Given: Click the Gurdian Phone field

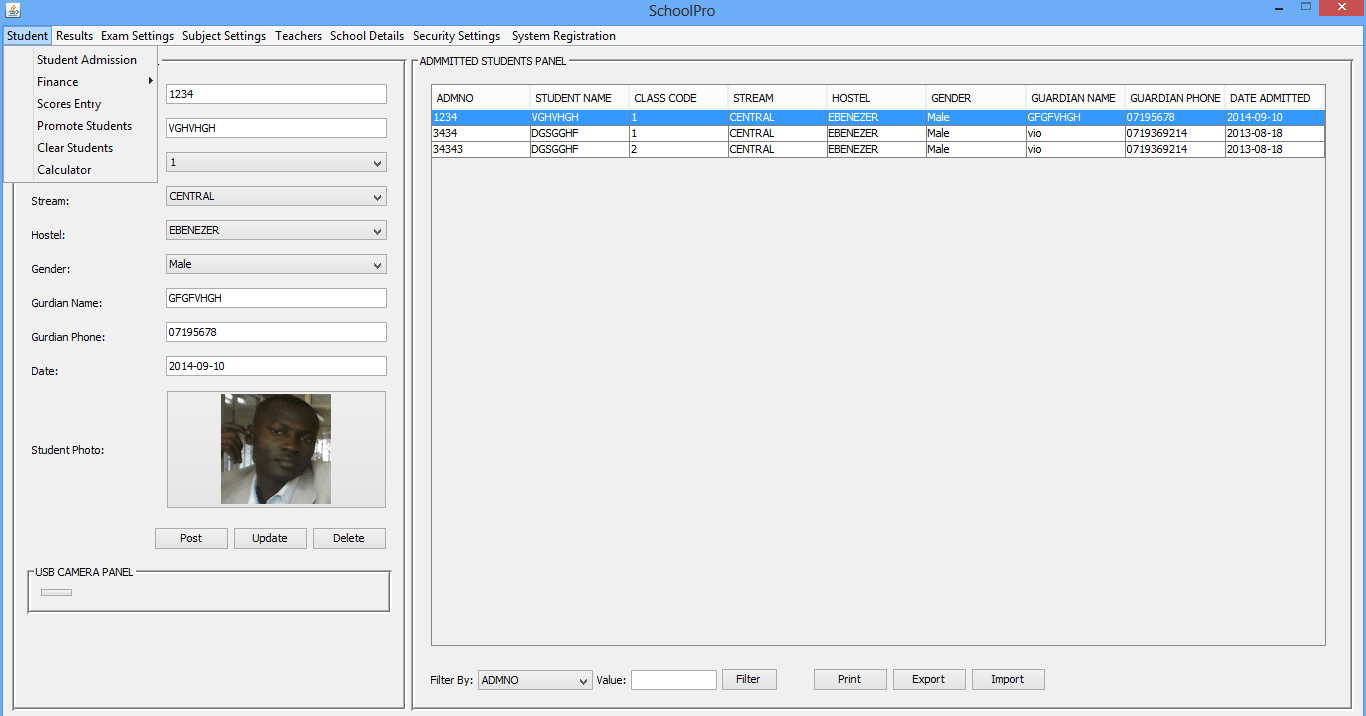Looking at the screenshot, I should [x=276, y=332].
